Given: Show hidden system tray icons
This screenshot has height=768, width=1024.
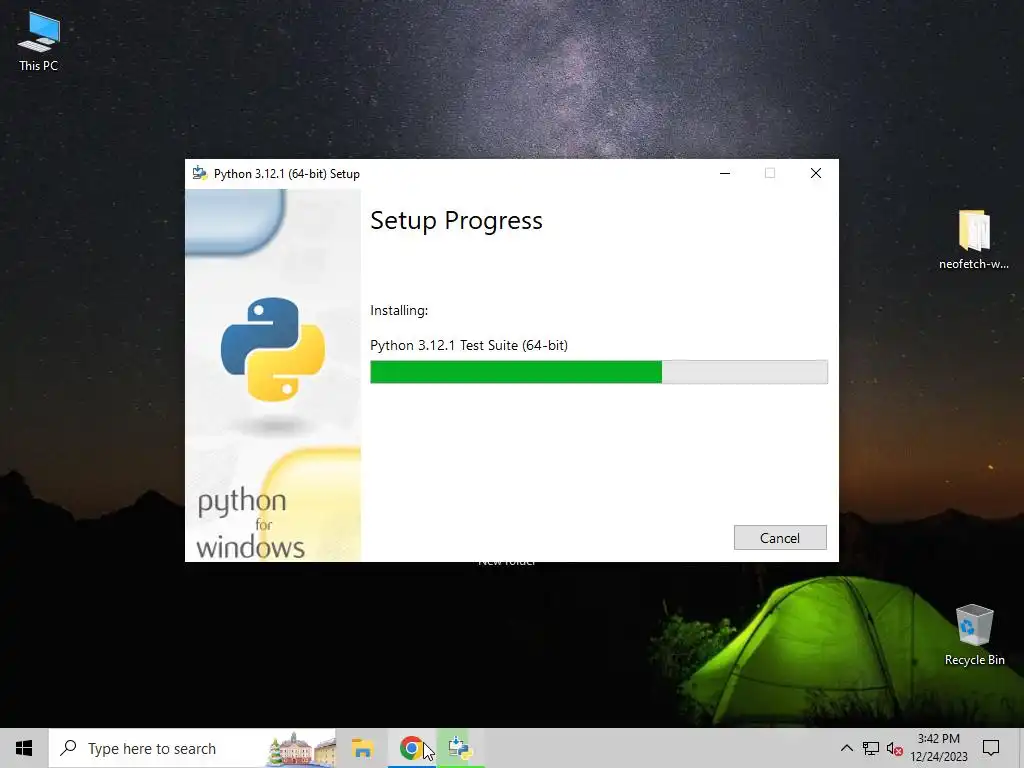Looking at the screenshot, I should coord(846,748).
